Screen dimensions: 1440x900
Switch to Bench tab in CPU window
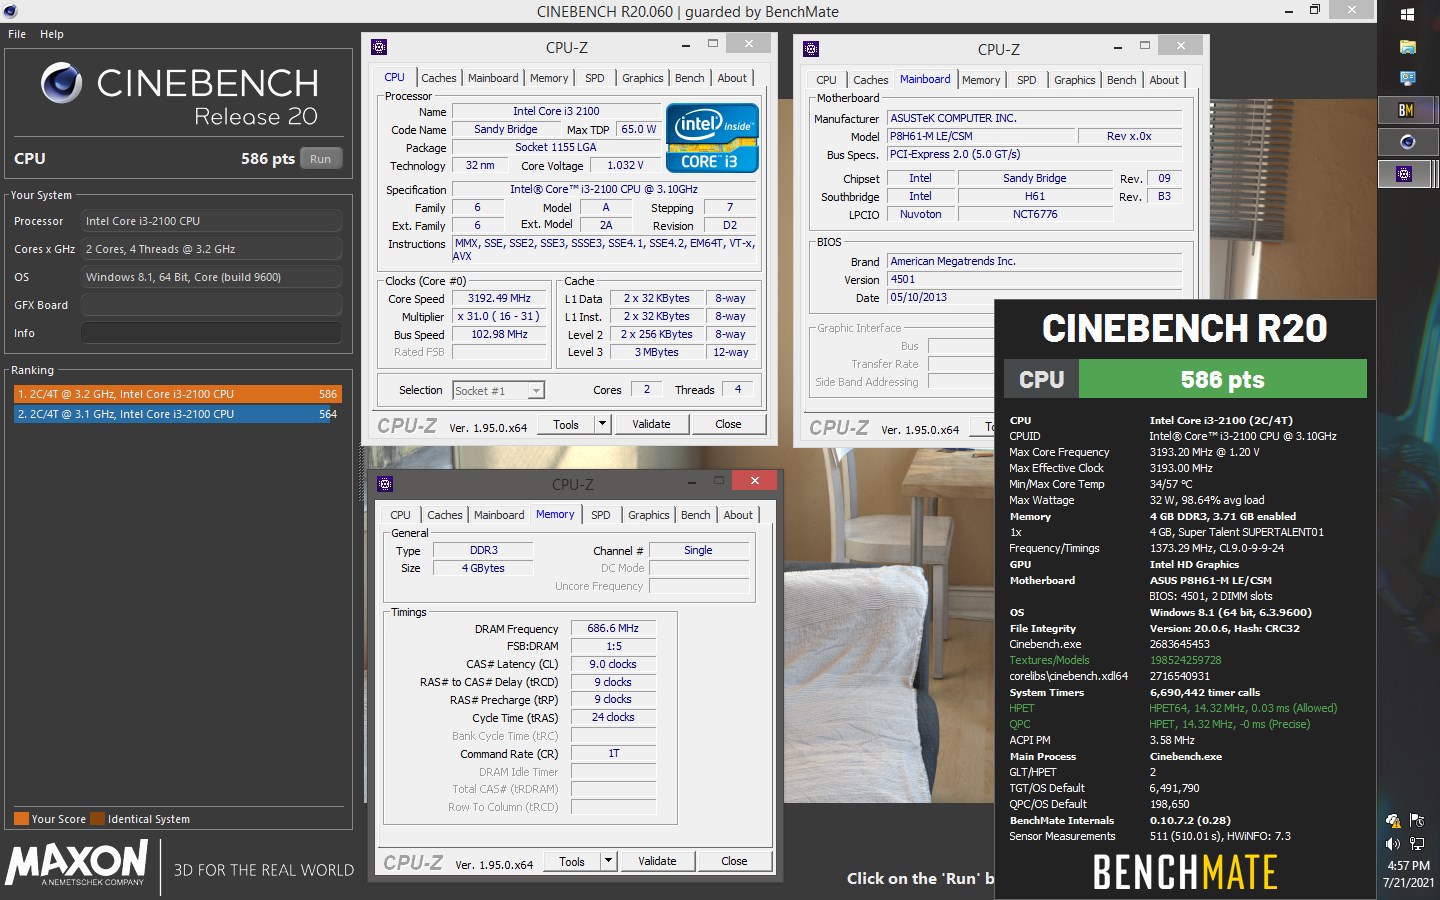(689, 78)
